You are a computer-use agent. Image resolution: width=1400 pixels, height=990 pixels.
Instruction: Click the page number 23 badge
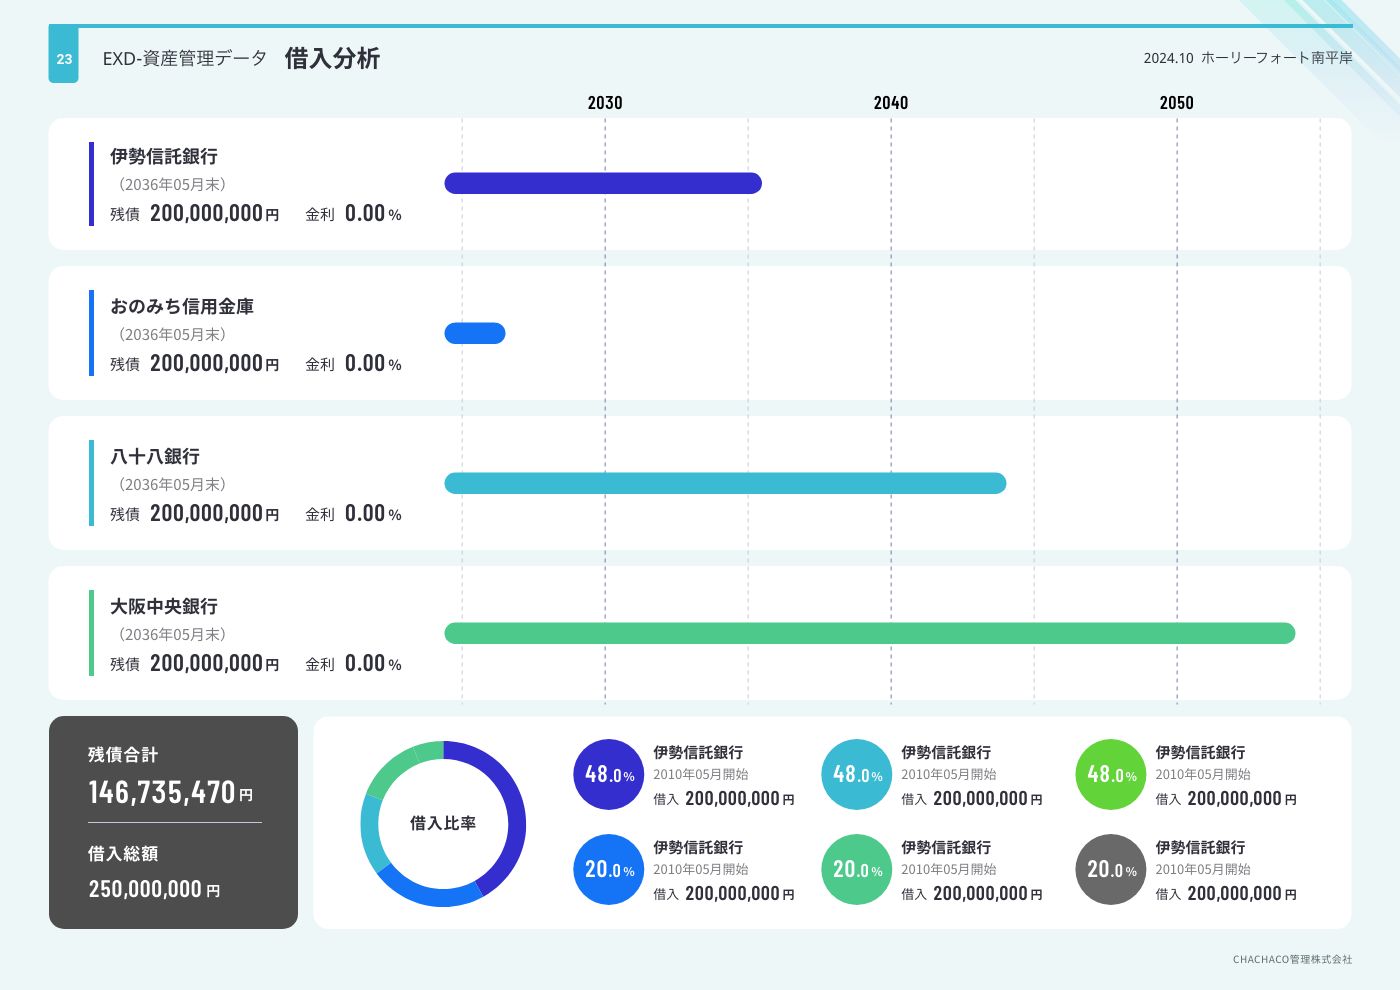64,58
